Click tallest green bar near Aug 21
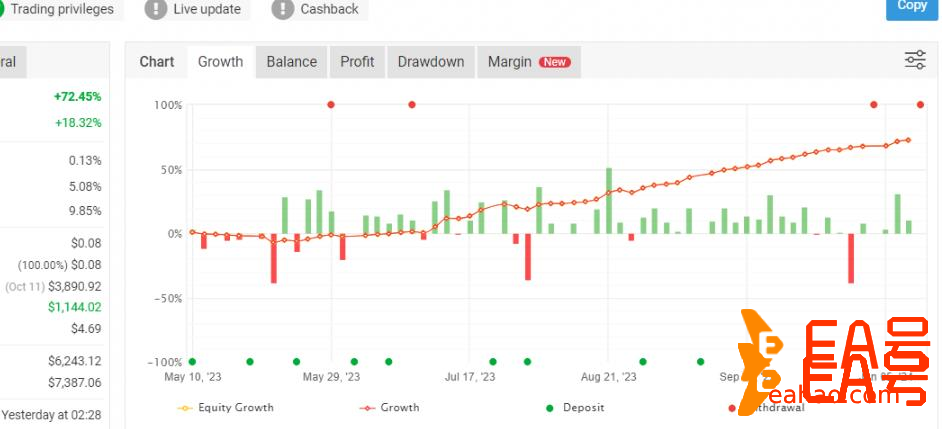This screenshot has width=942, height=429. pyautogui.click(x=608, y=200)
